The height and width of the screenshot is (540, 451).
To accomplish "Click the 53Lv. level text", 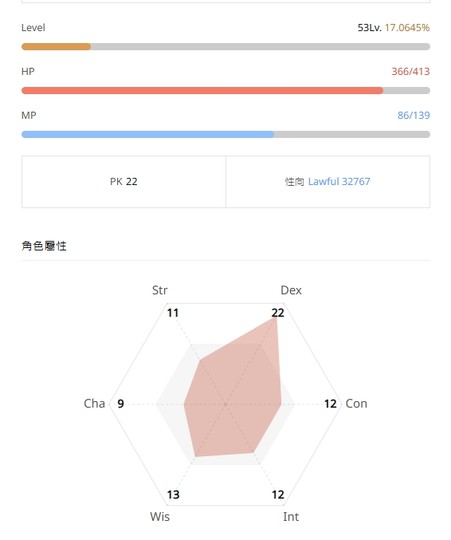I will (369, 28).
